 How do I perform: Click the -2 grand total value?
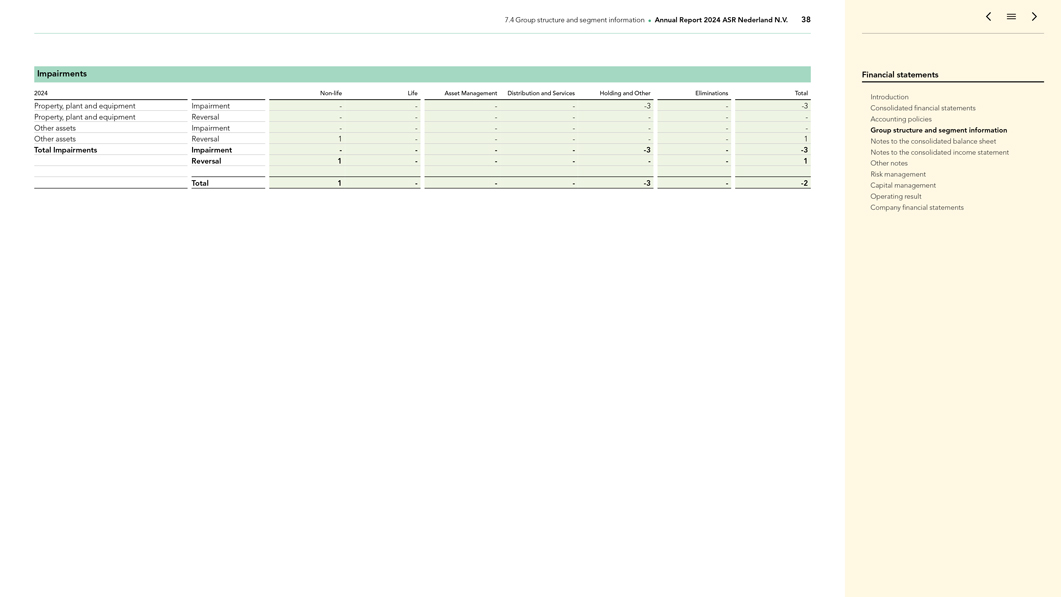(x=804, y=183)
